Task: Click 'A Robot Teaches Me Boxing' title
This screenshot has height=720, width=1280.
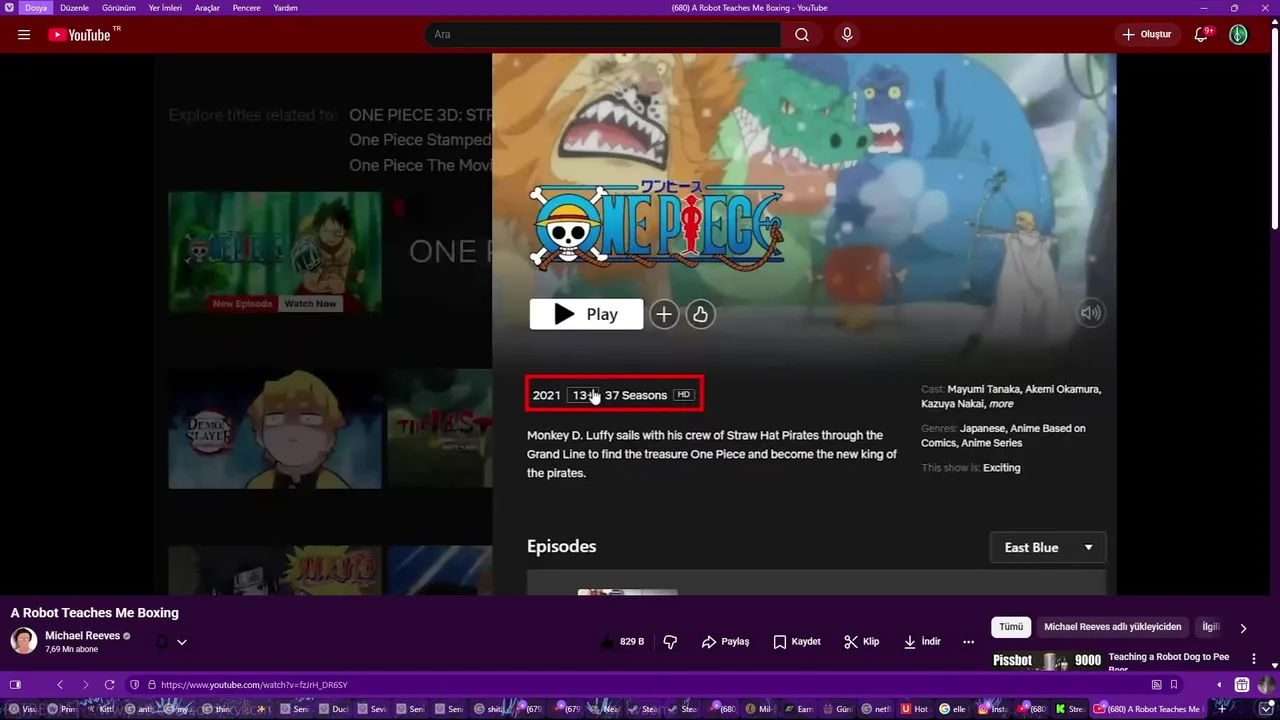Action: click(x=95, y=613)
